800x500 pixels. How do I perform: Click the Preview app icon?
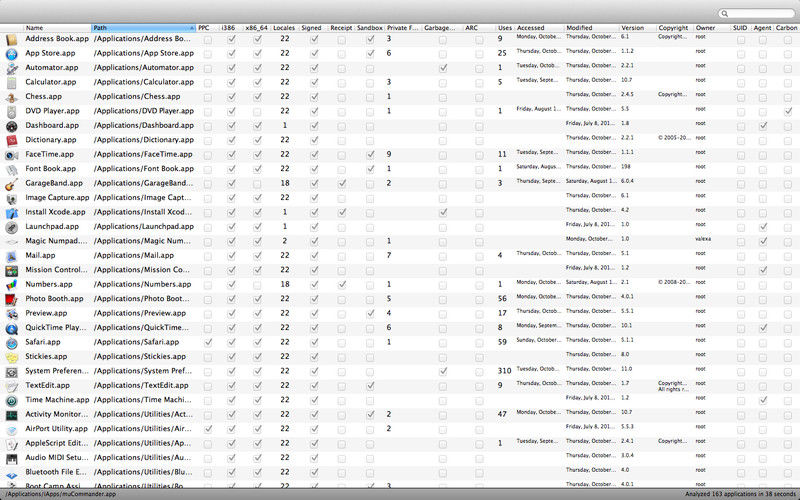[11, 314]
